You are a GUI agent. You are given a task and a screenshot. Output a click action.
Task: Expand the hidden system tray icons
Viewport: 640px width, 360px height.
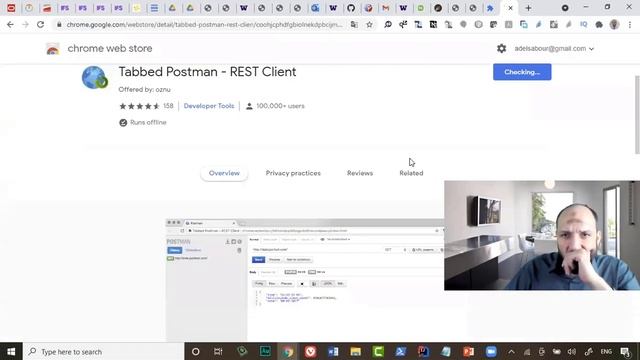pyautogui.click(x=511, y=351)
